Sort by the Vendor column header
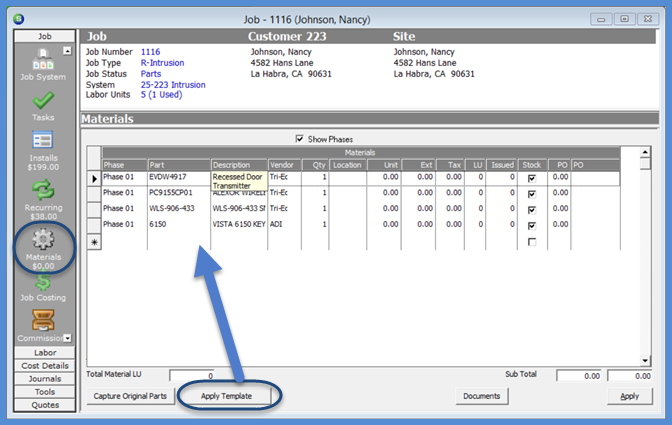The width and height of the screenshot is (672, 425). pos(285,165)
